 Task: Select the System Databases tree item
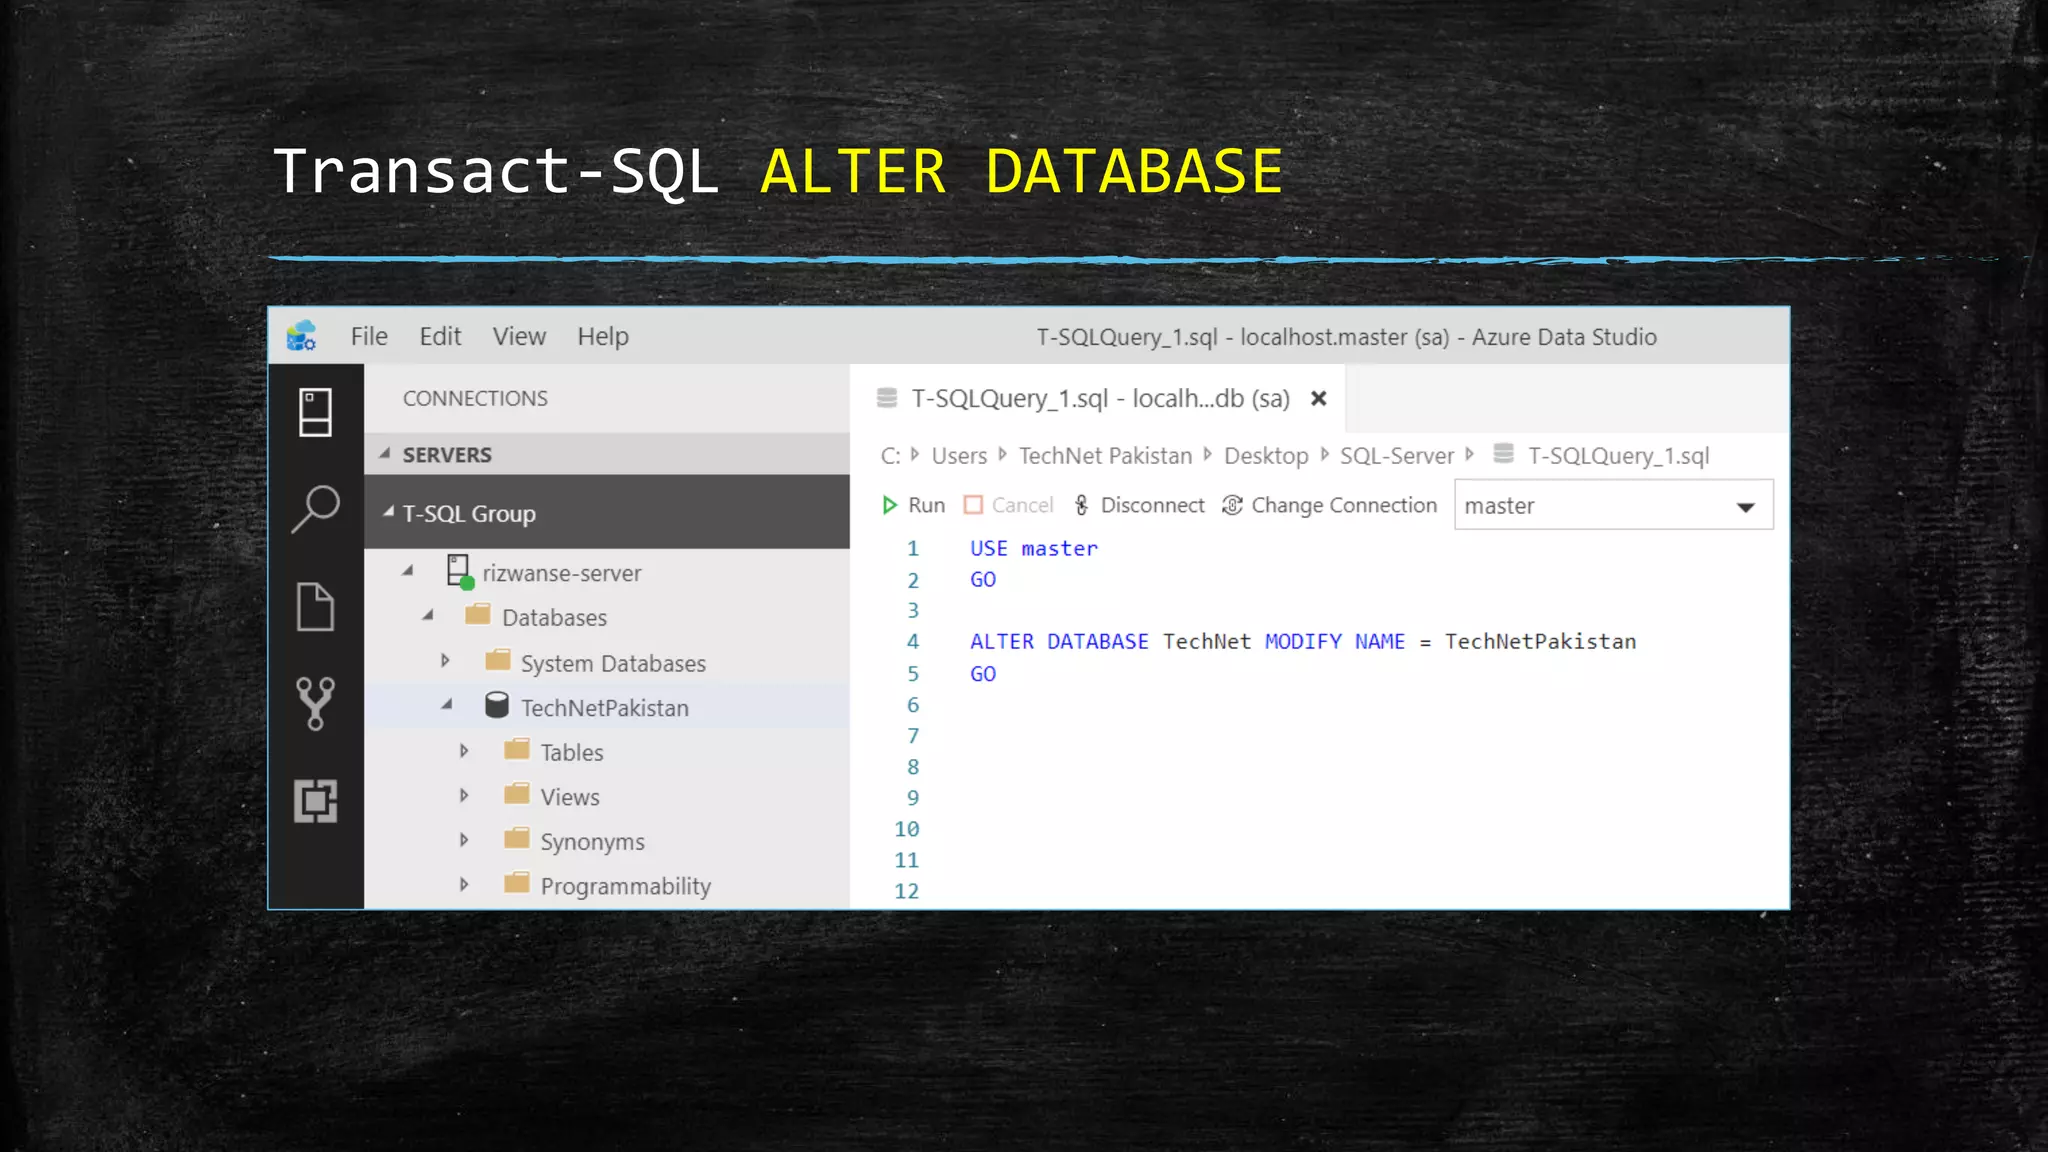(x=607, y=662)
